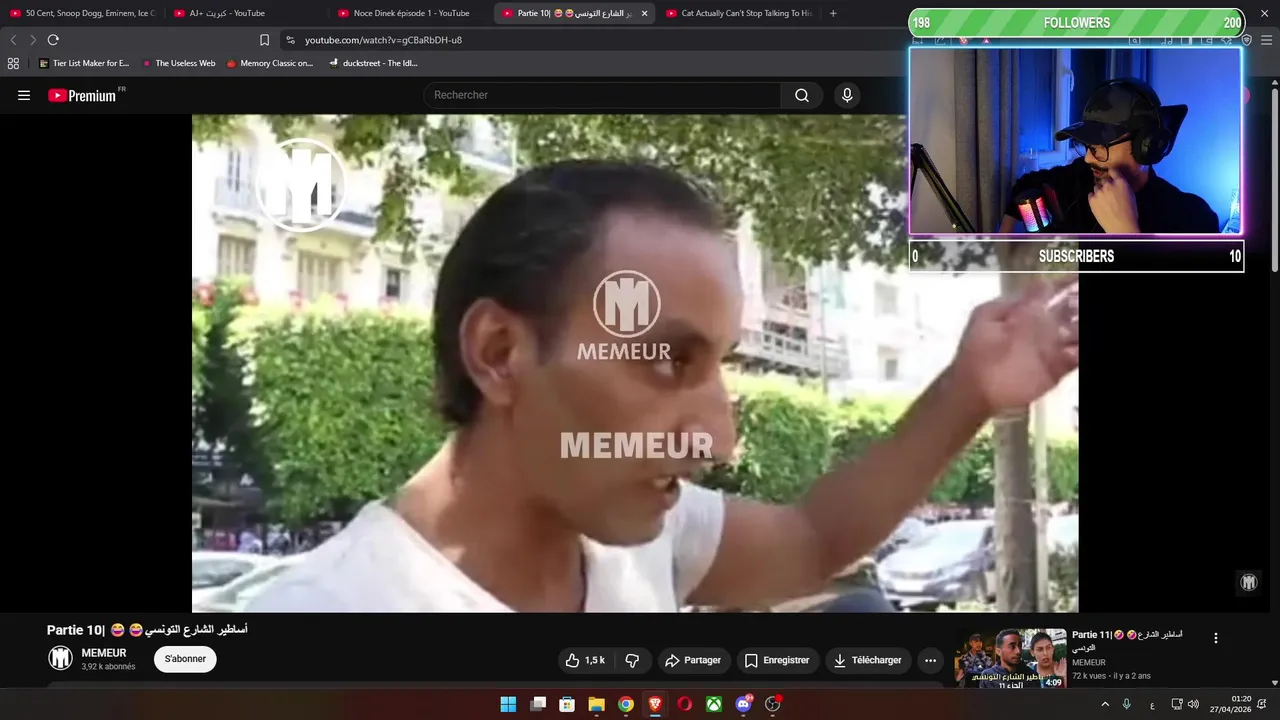Share the video via Partager
The height and width of the screenshot is (720, 1280).
click(x=693, y=660)
